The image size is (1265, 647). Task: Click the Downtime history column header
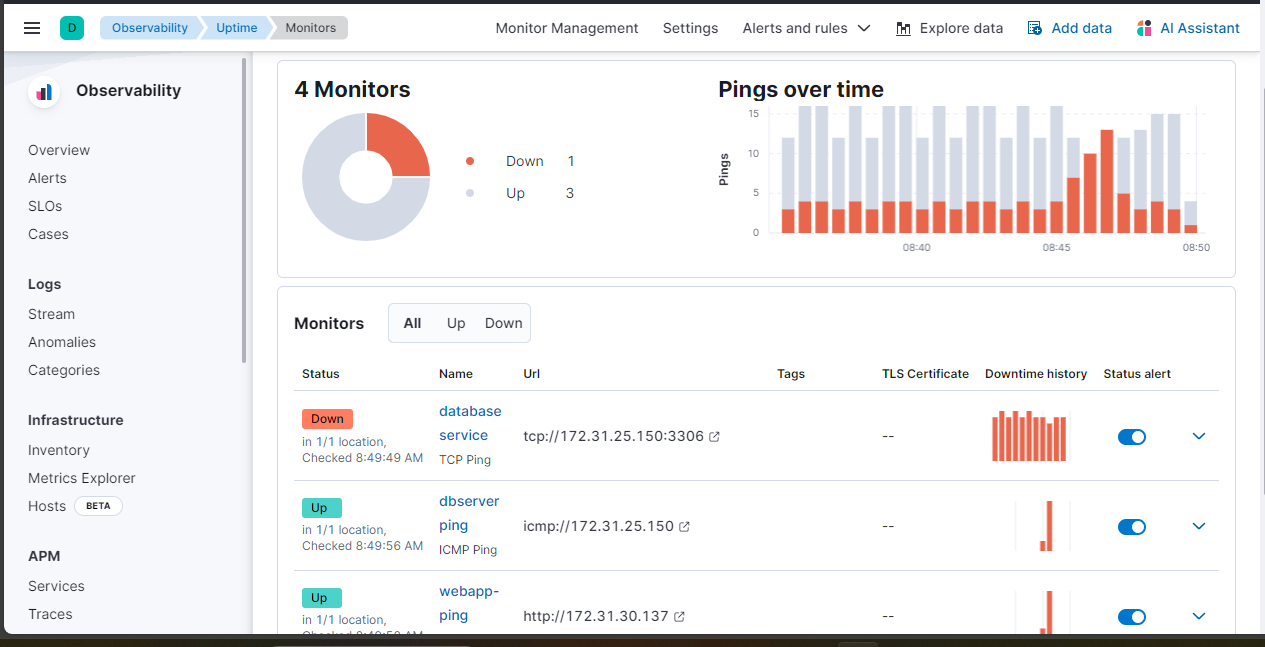1036,374
